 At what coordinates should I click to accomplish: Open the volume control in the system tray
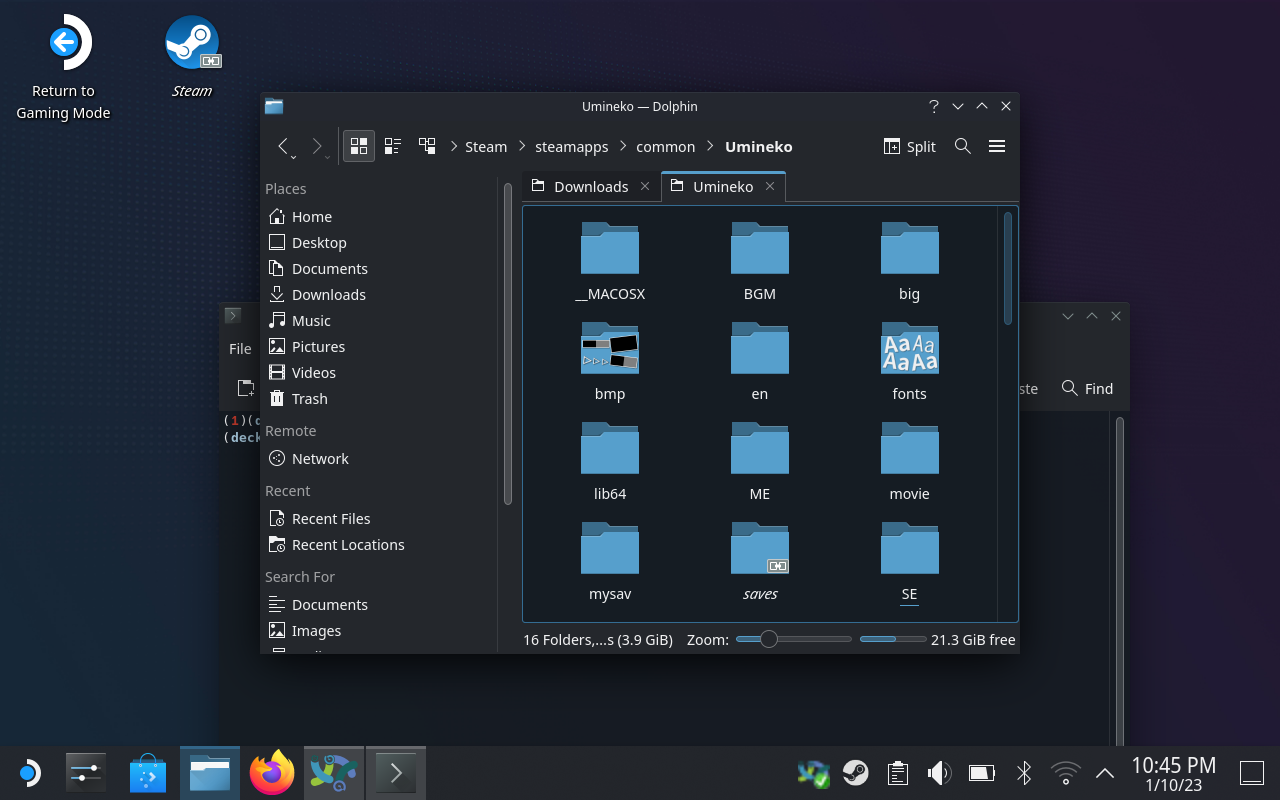coord(939,773)
